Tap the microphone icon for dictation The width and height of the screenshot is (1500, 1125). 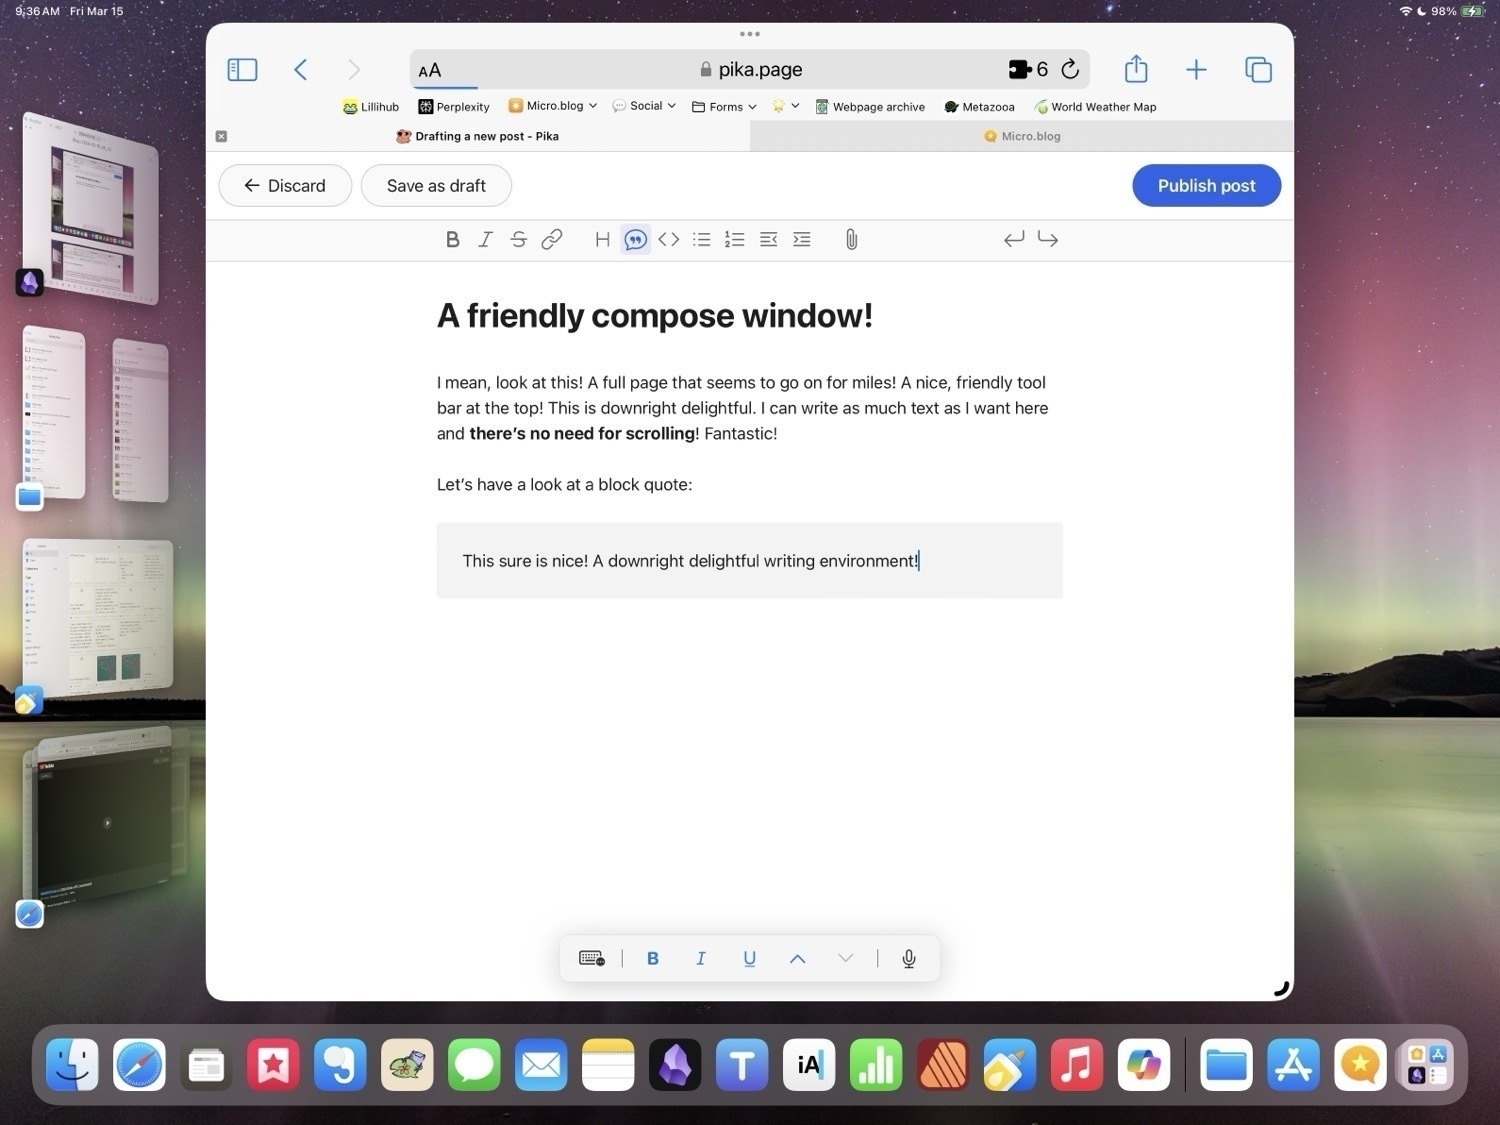click(x=908, y=958)
